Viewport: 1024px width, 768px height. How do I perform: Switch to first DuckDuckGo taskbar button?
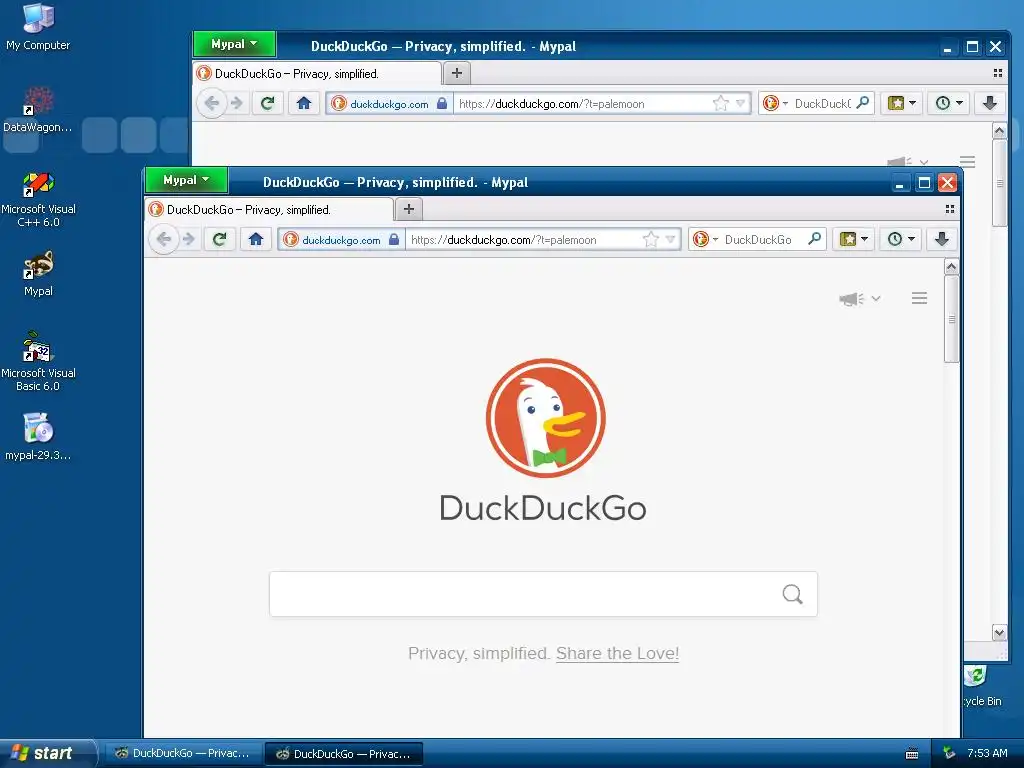tap(184, 754)
